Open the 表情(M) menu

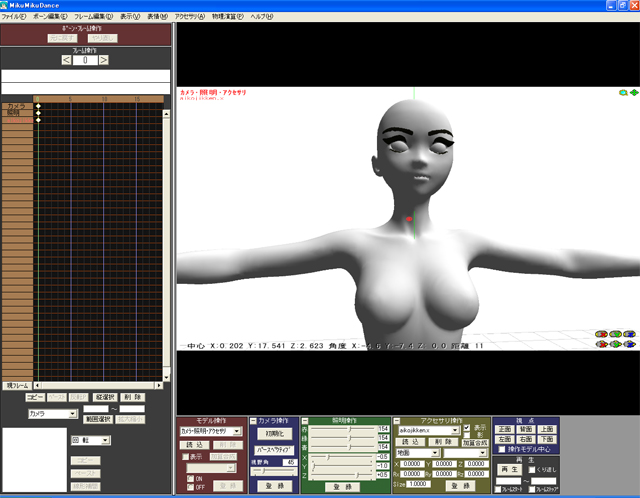coord(158,17)
